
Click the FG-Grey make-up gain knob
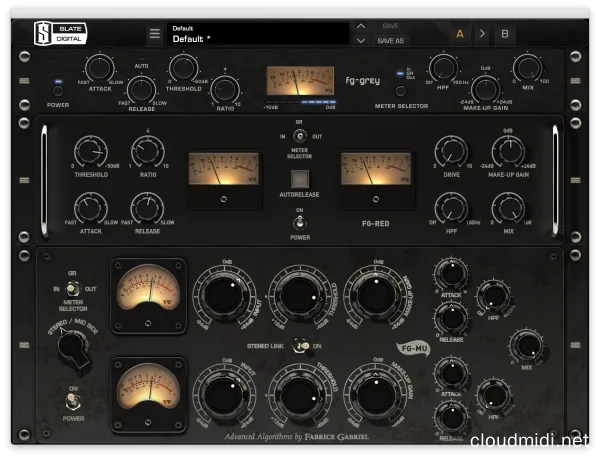click(485, 90)
